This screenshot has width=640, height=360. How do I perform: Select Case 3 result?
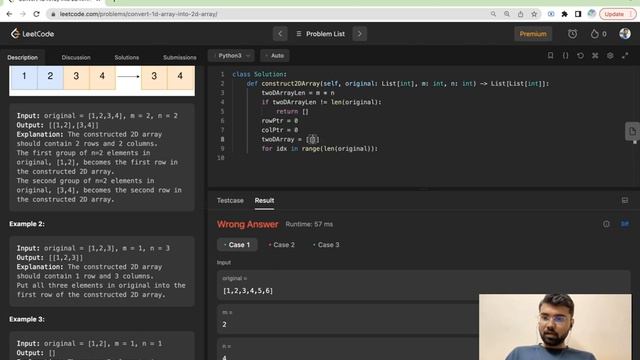pos(327,245)
